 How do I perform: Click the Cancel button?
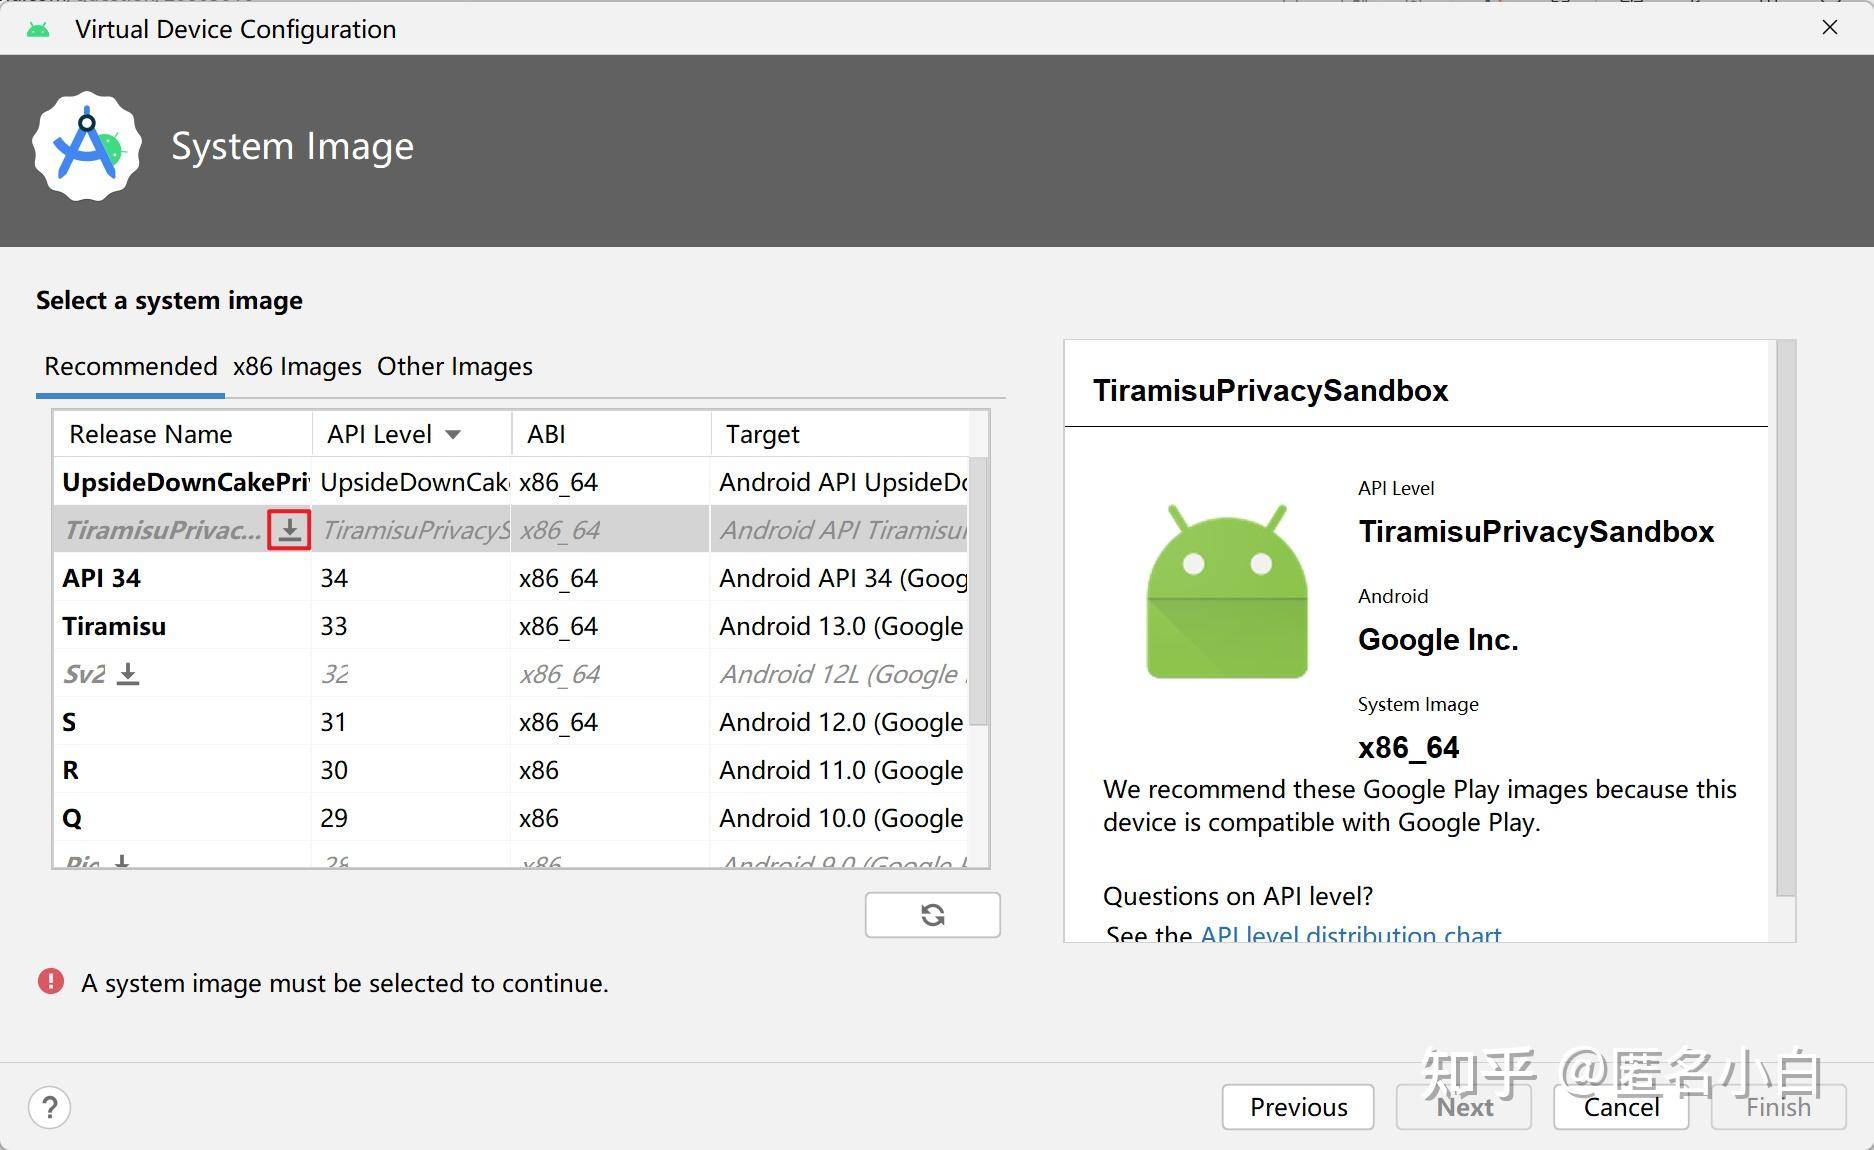(1621, 1107)
